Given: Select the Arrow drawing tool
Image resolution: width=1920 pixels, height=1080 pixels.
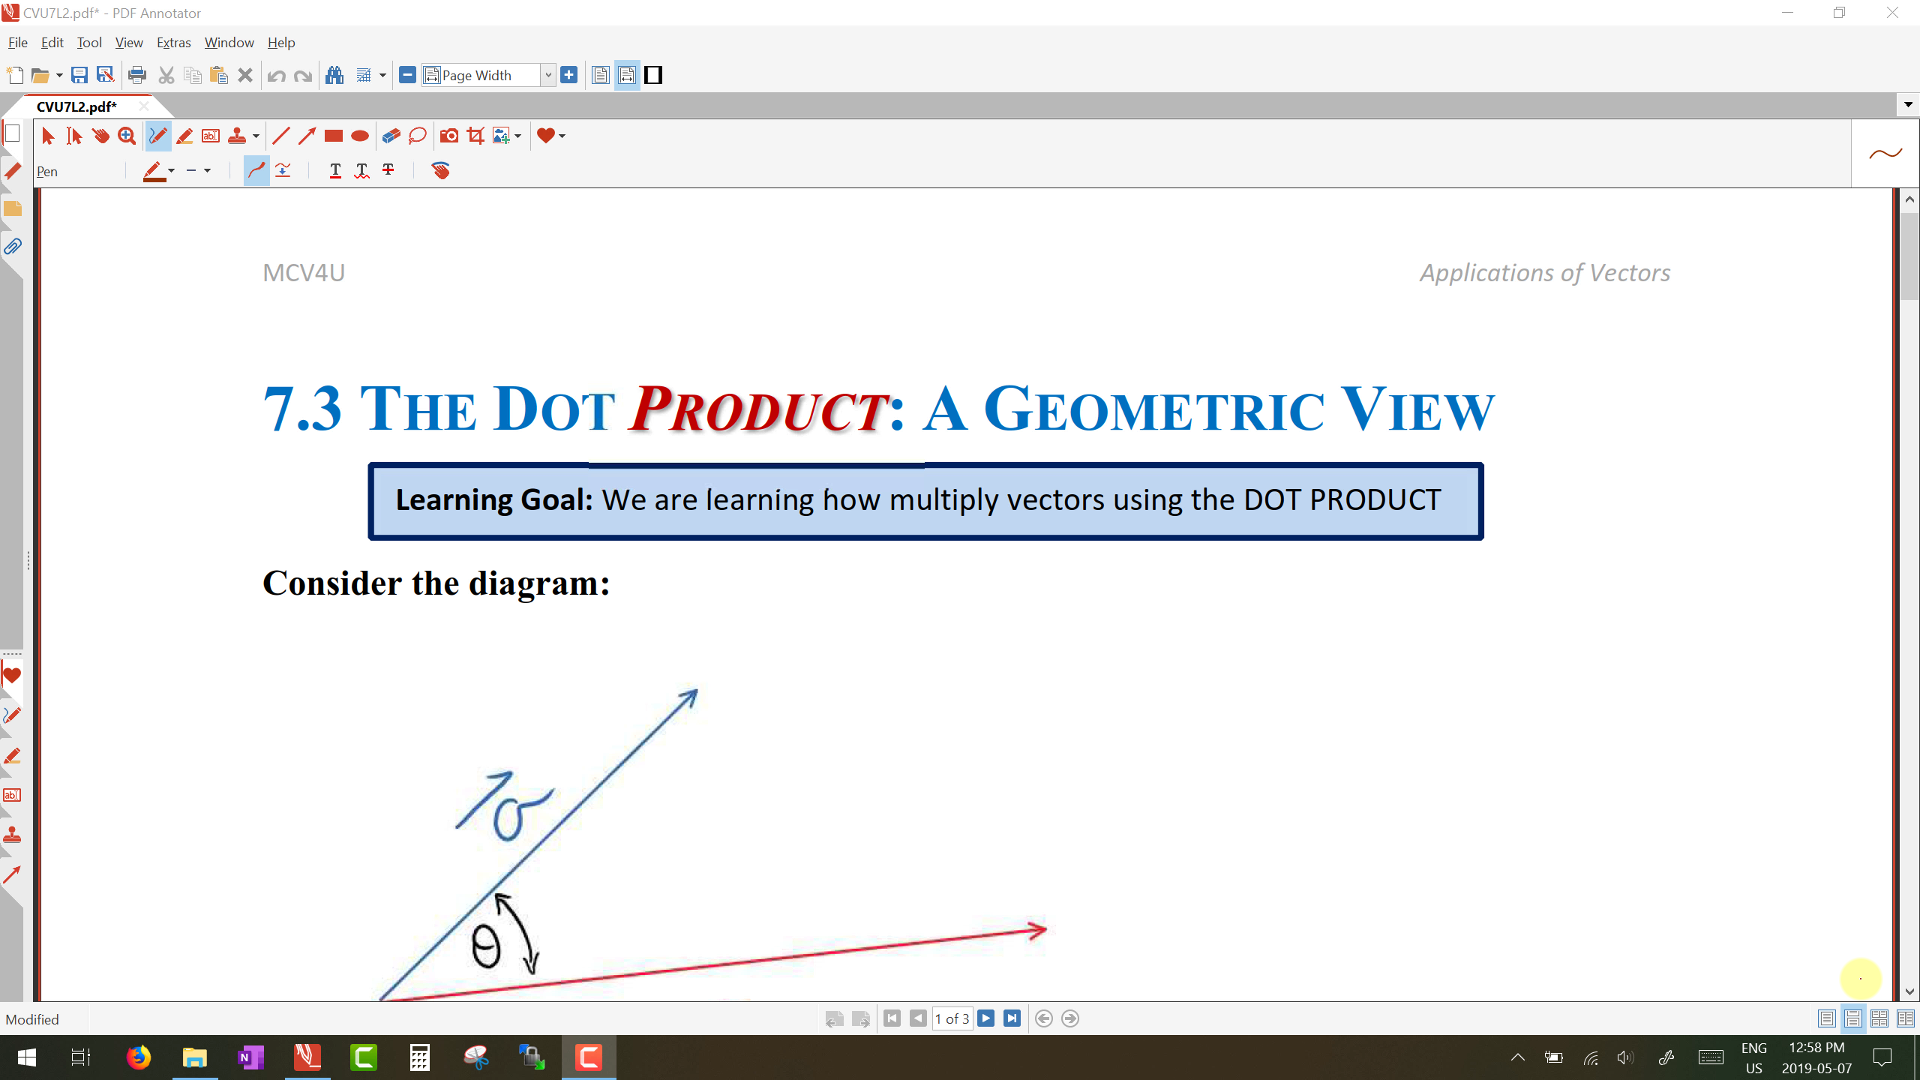Looking at the screenshot, I should click(307, 136).
